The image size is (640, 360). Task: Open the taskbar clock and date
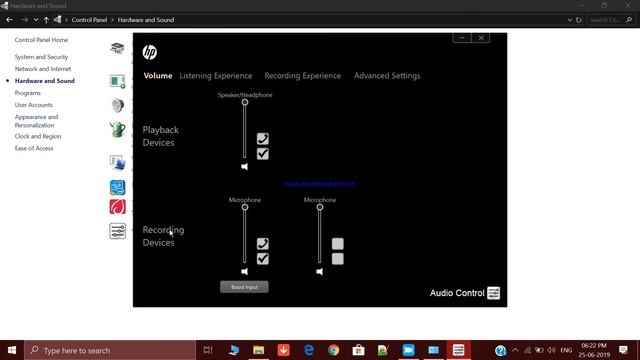pyautogui.click(x=594, y=350)
